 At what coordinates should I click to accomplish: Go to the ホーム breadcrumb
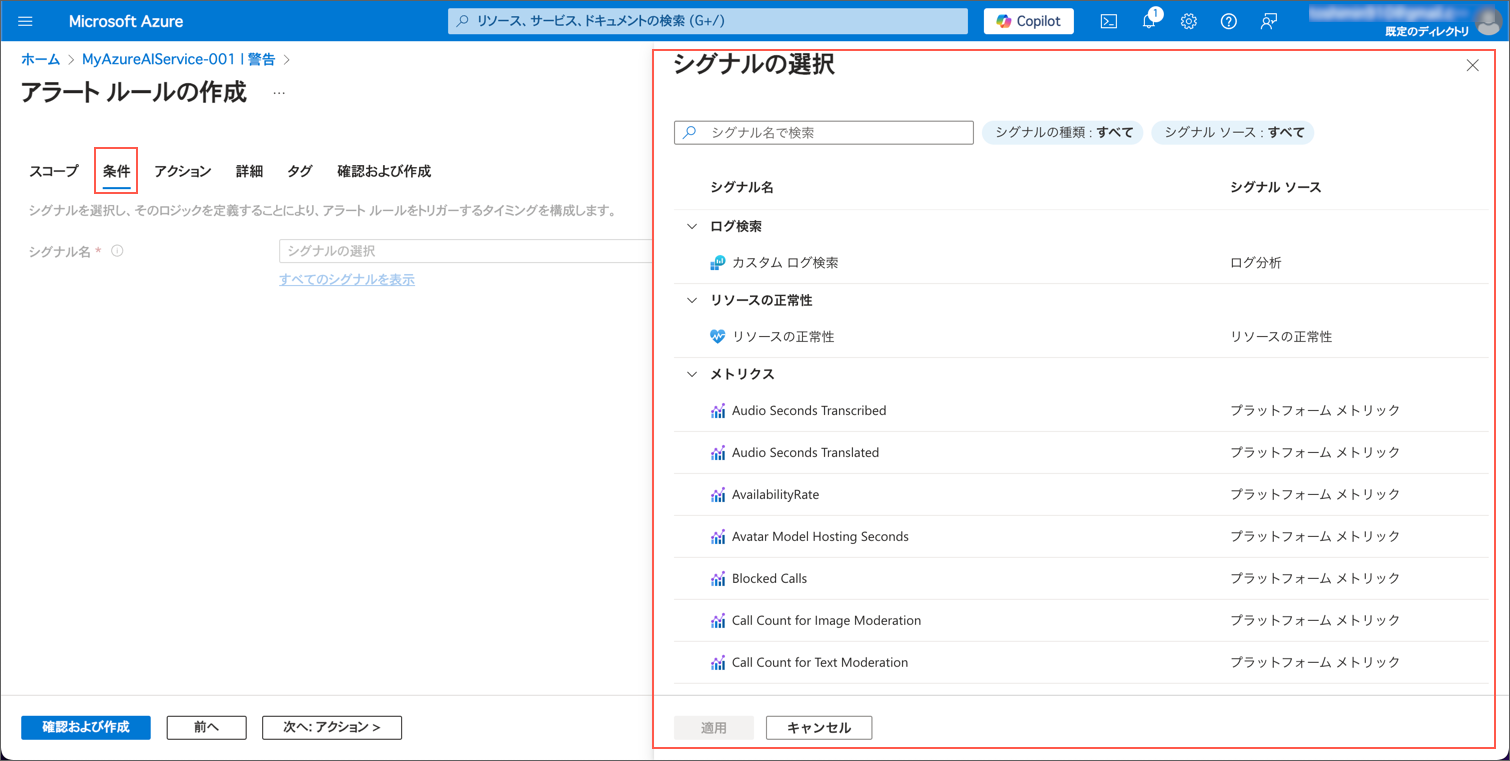coord(40,60)
